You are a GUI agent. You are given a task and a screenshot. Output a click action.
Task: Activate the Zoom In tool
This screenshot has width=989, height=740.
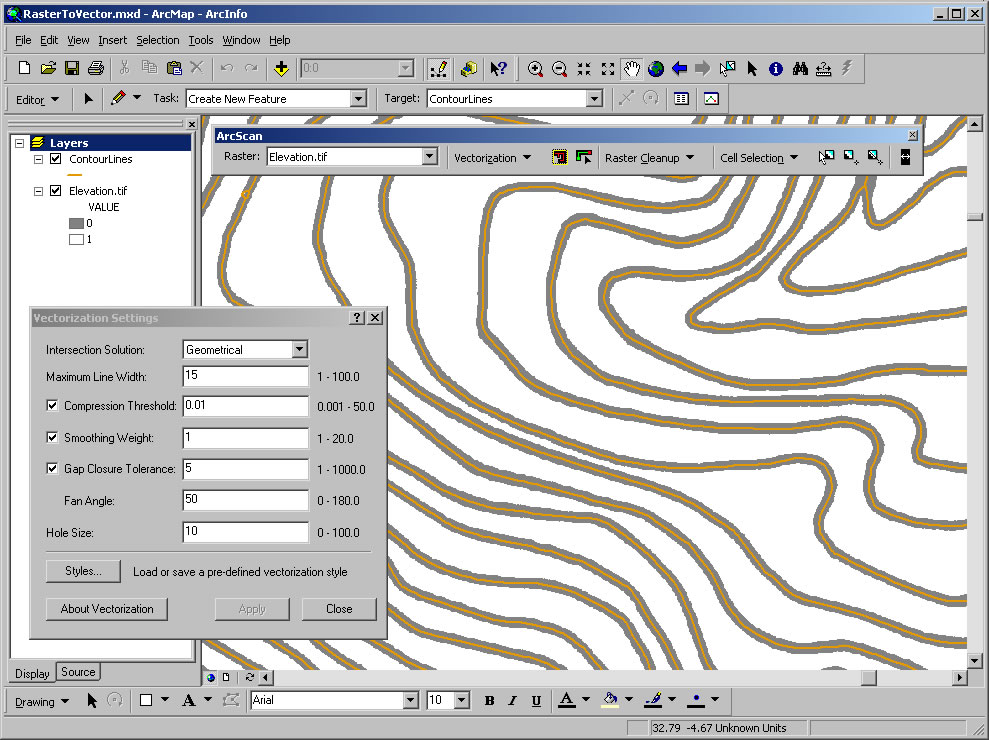(x=535, y=68)
